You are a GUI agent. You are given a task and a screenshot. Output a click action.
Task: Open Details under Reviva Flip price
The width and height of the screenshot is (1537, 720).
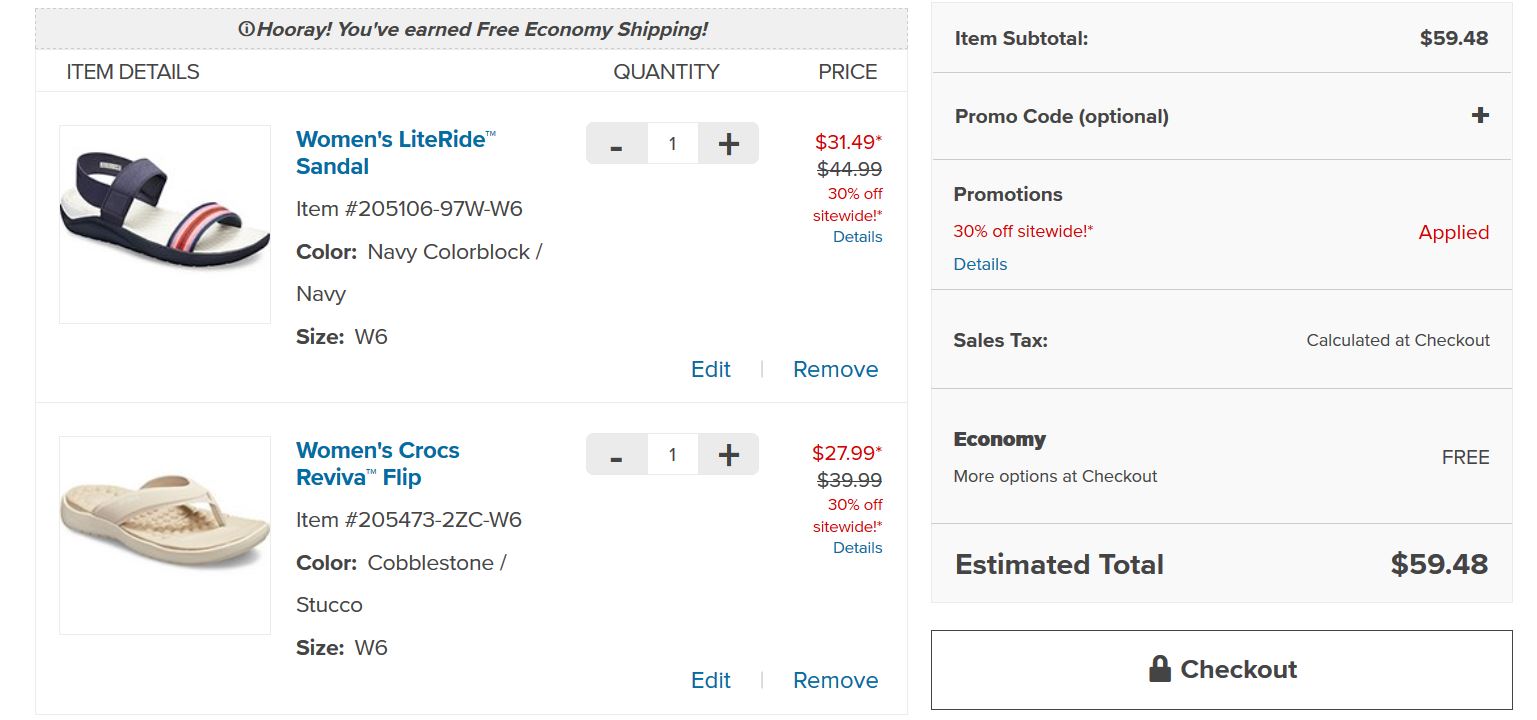click(x=858, y=548)
